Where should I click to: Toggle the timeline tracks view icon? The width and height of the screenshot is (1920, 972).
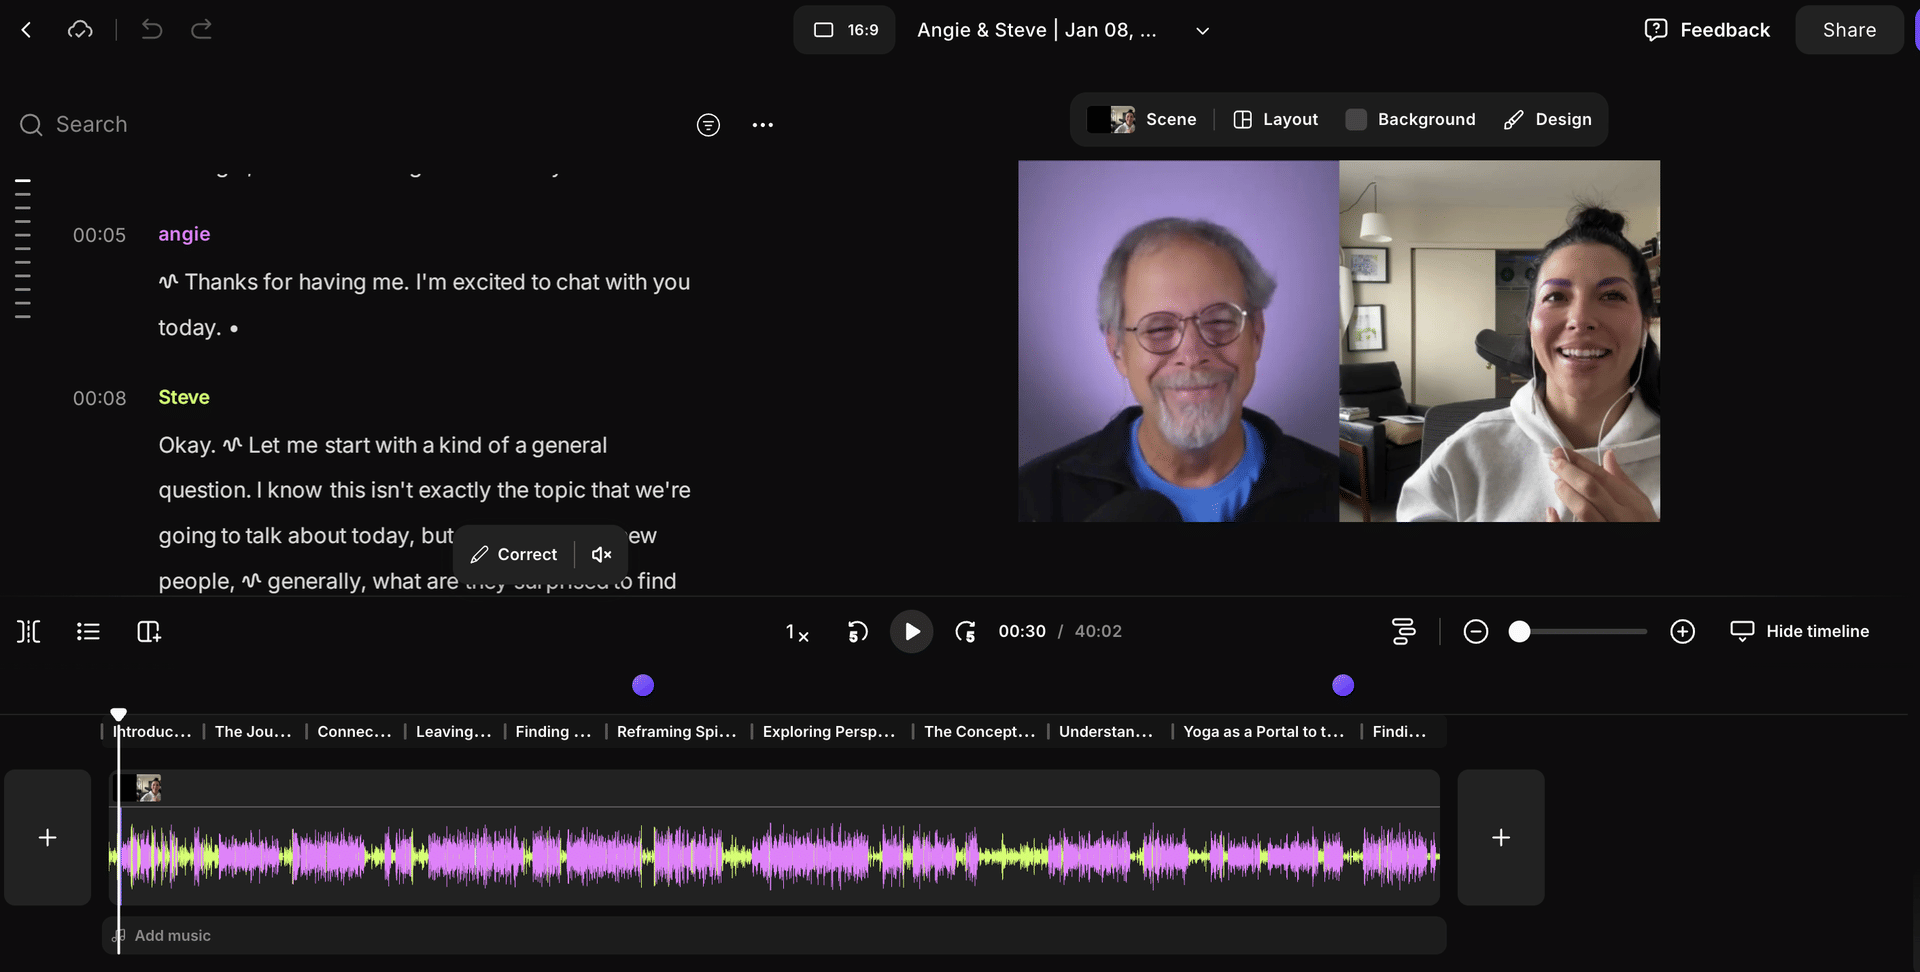click(1403, 631)
